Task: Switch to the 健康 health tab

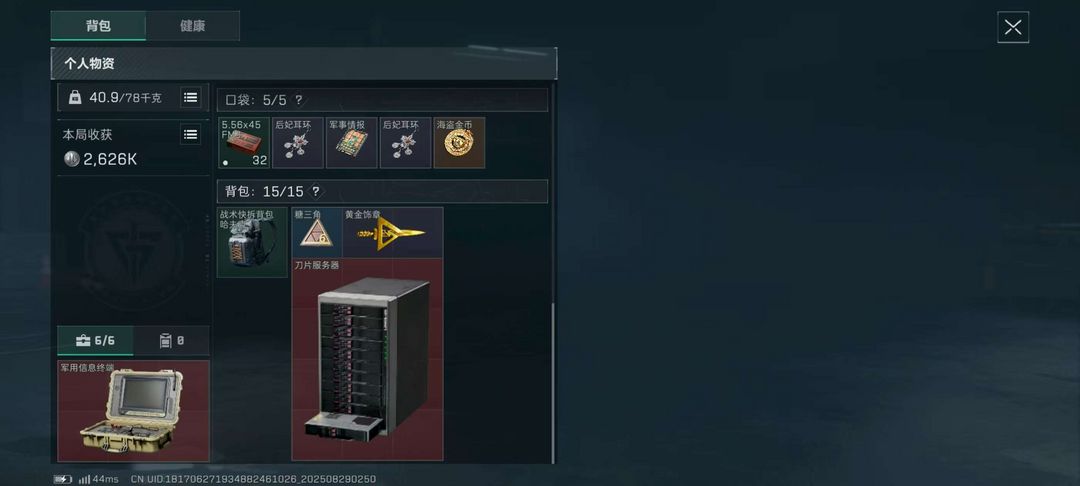Action: [193, 25]
